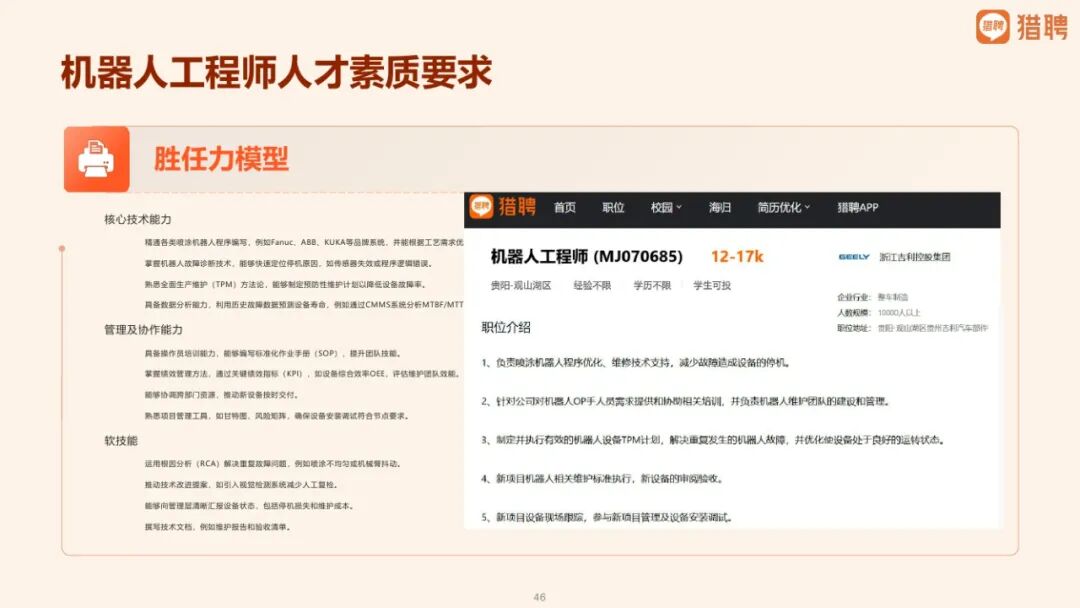Click job duty 5 about 设备现场跟踪

point(607,517)
